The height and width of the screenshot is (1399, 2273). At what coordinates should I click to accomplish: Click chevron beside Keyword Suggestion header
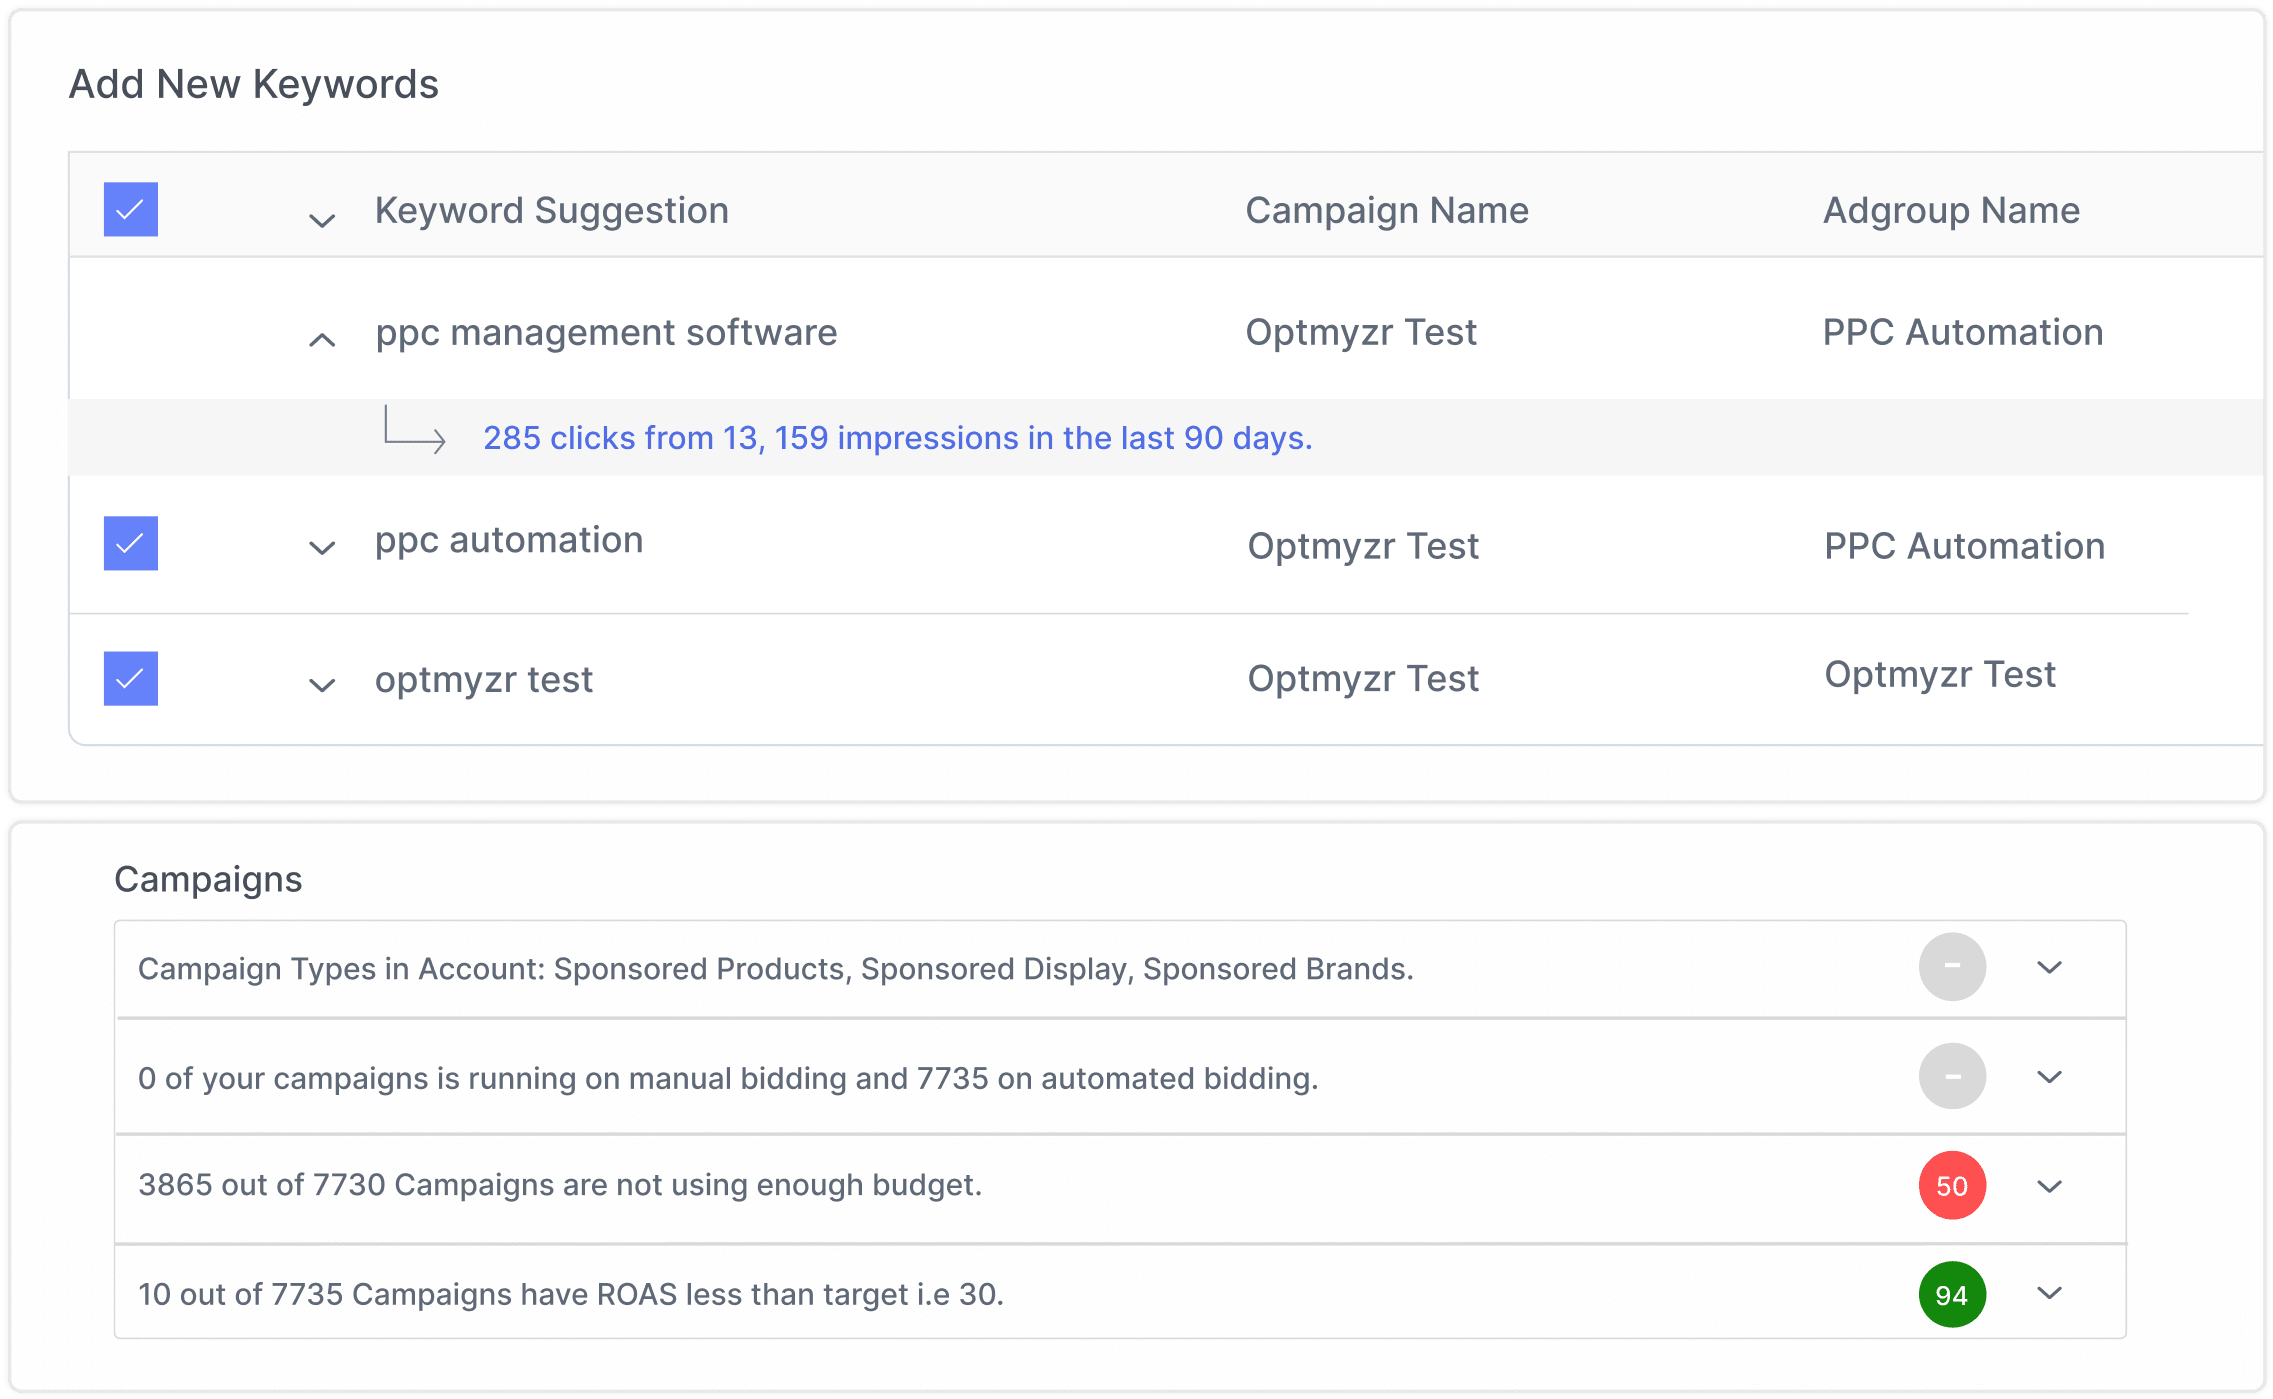[321, 220]
